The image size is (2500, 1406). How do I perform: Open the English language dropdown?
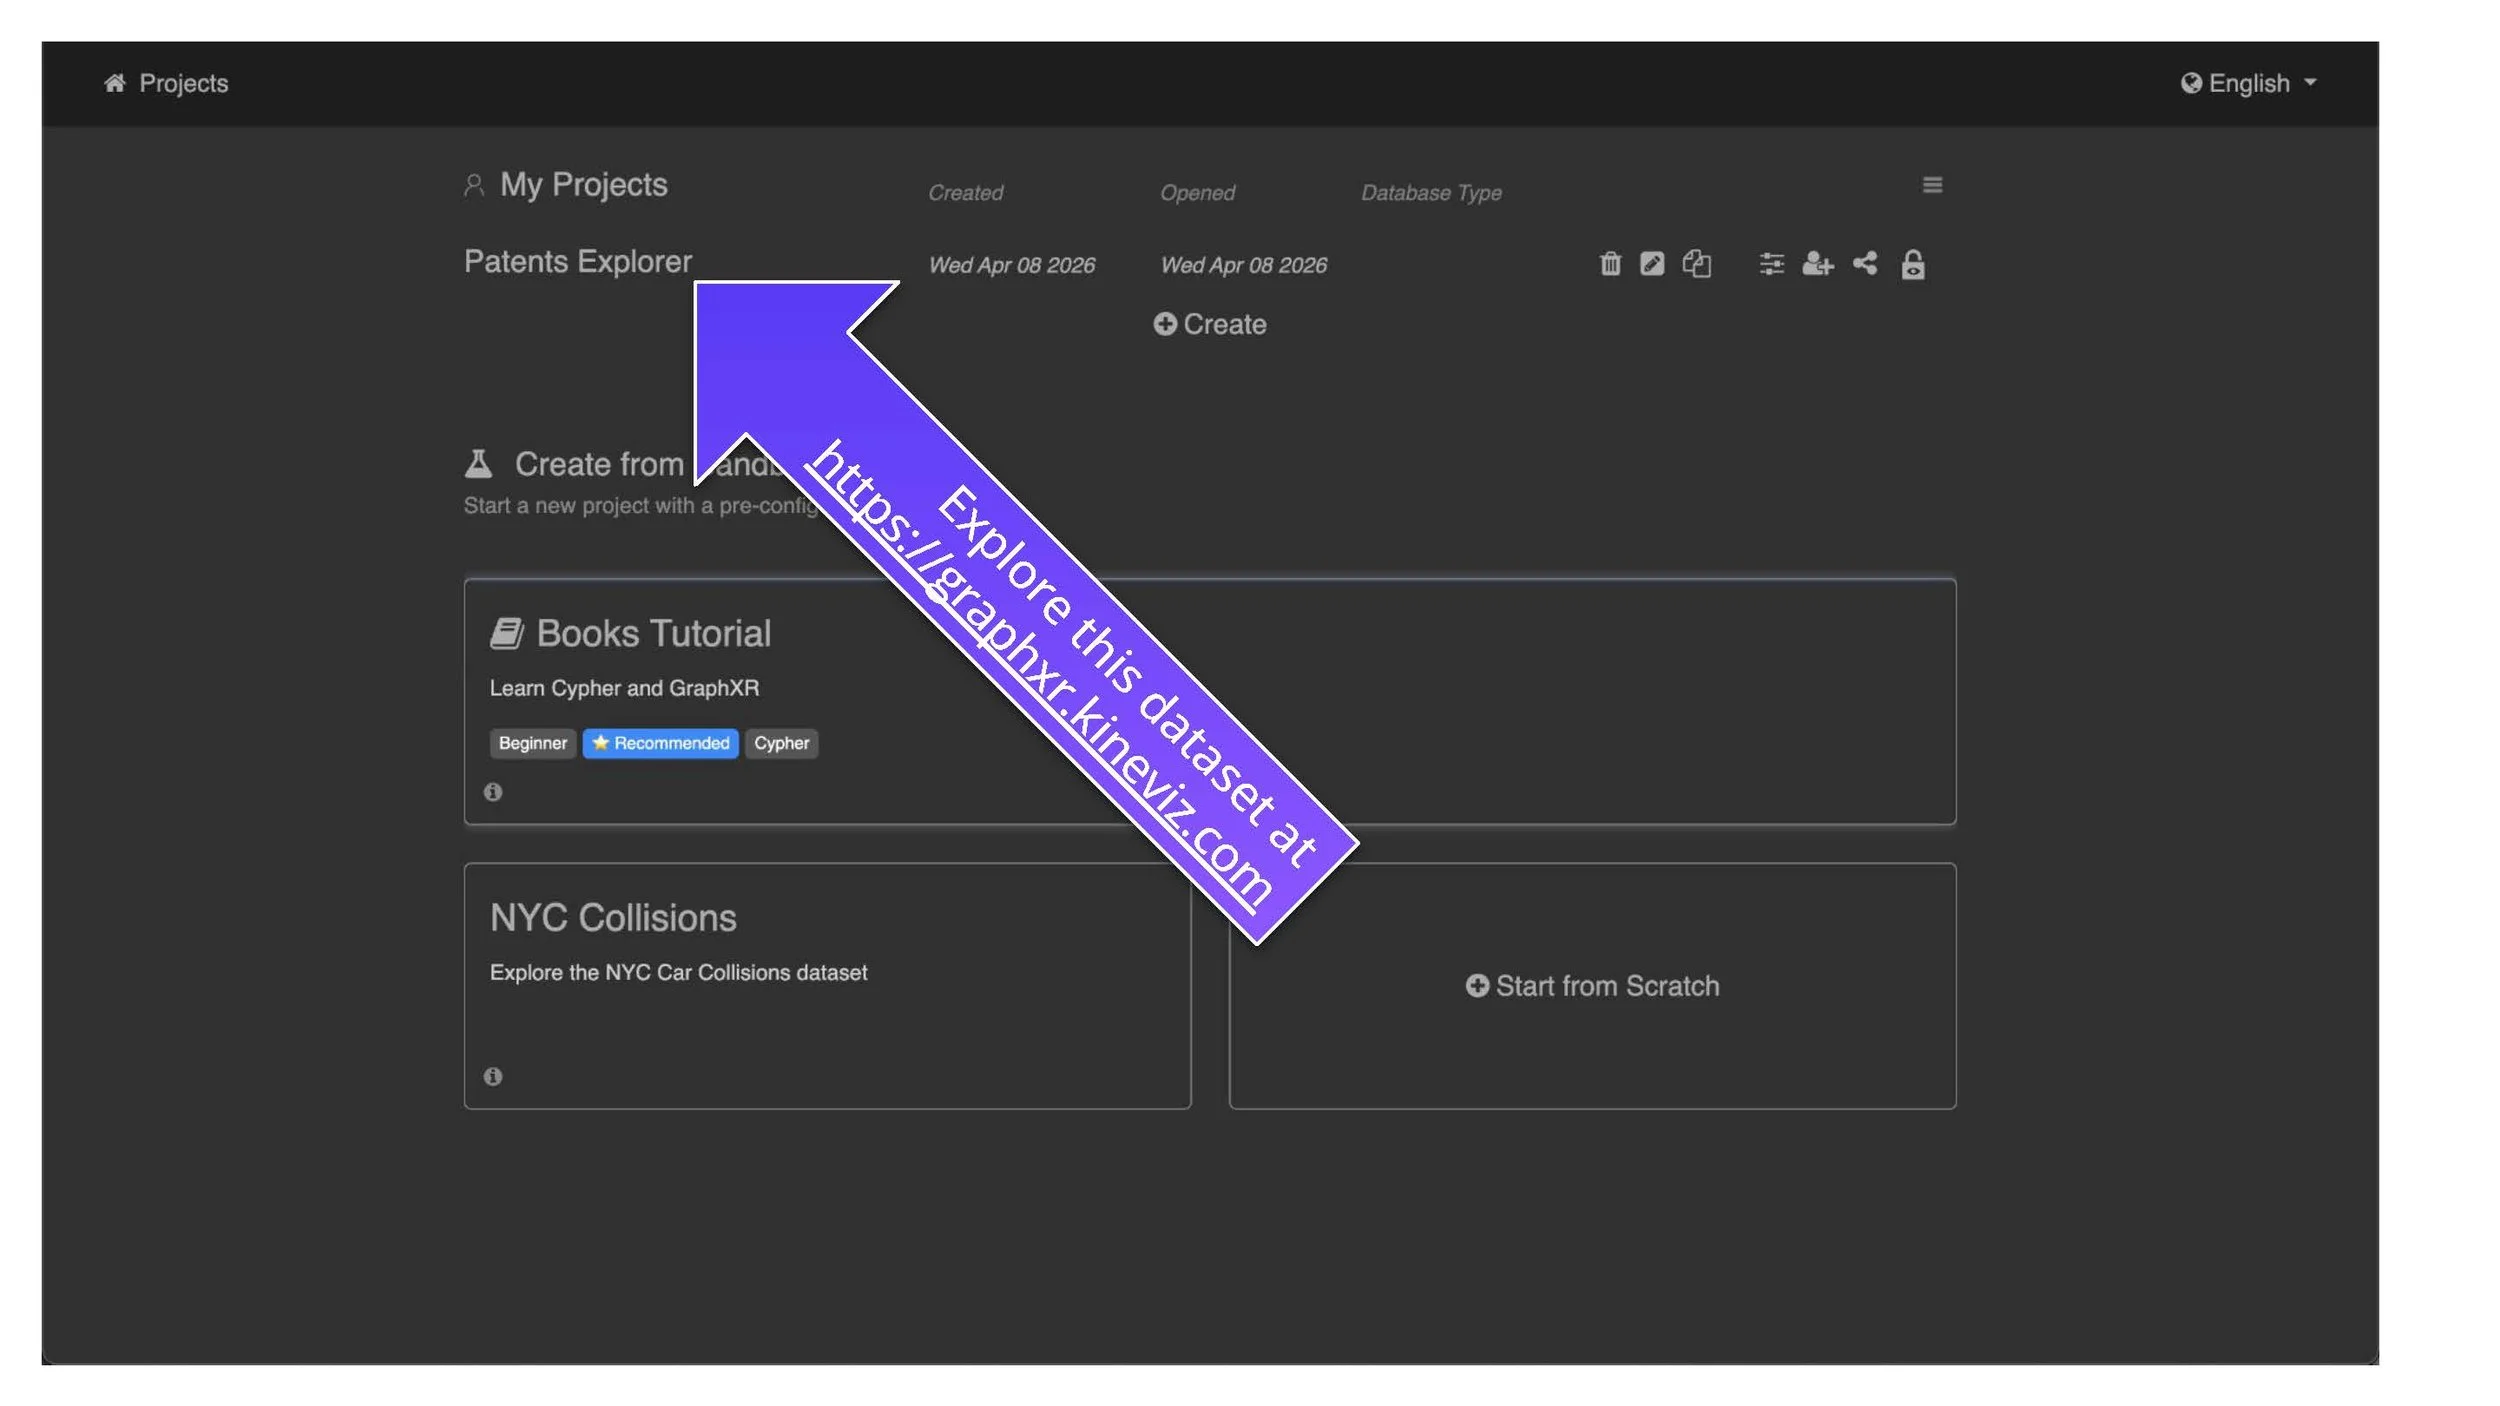(x=2248, y=83)
